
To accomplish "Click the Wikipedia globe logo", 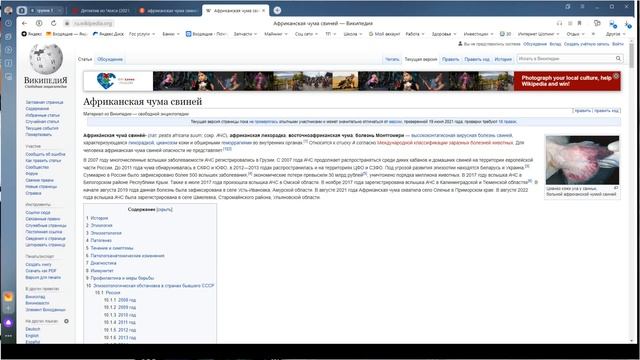I will (x=46, y=60).
